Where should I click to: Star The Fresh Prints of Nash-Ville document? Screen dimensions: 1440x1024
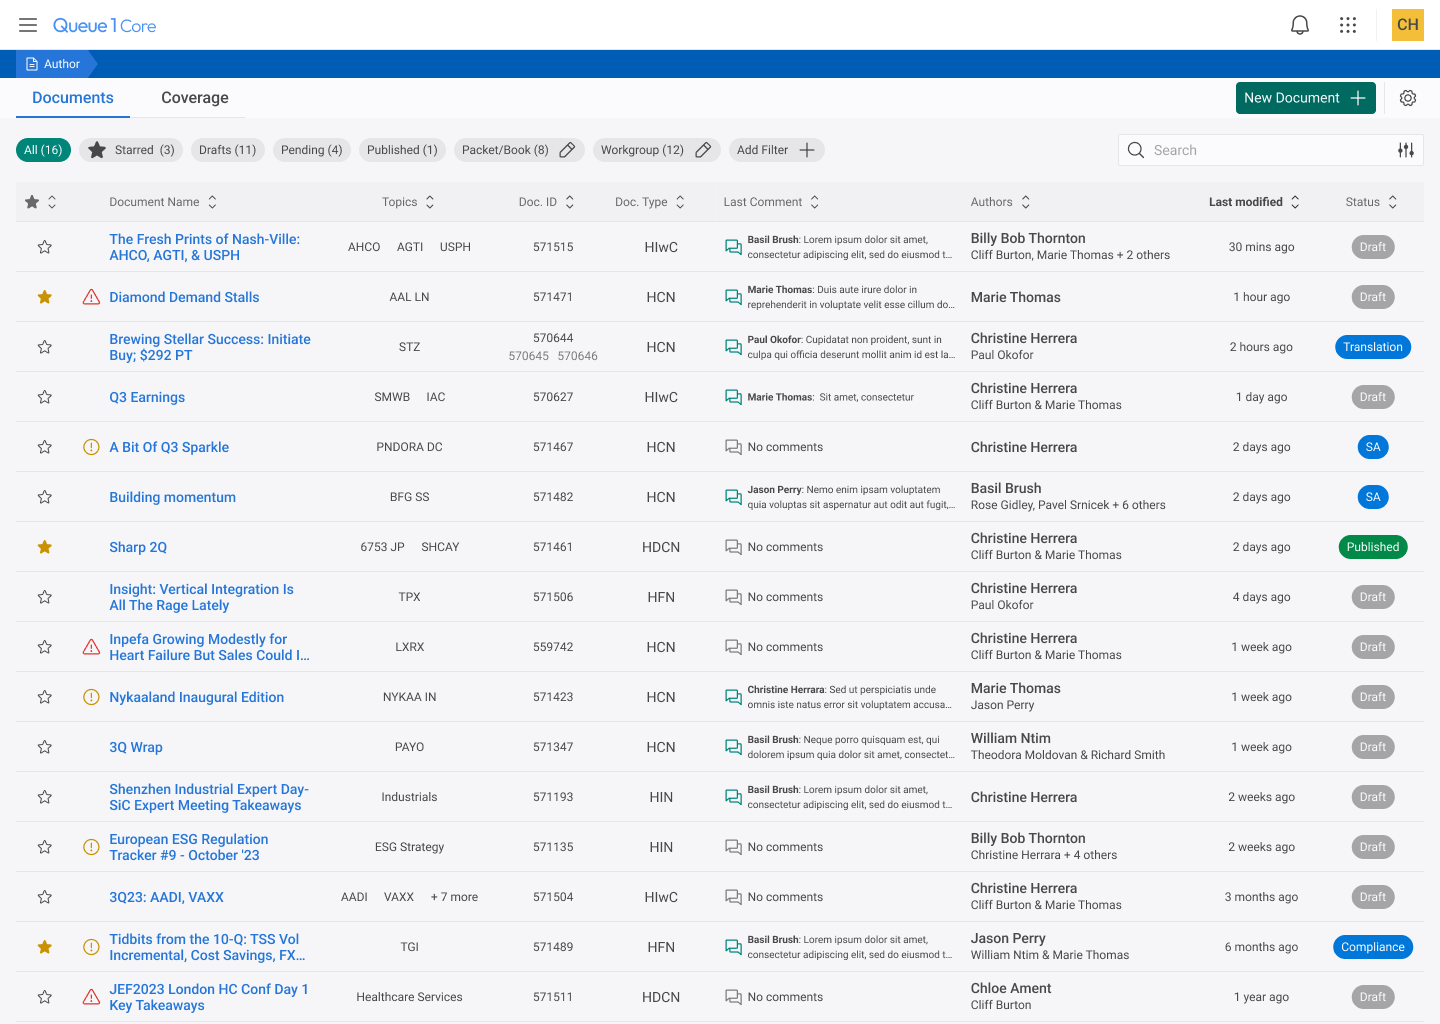click(x=45, y=247)
